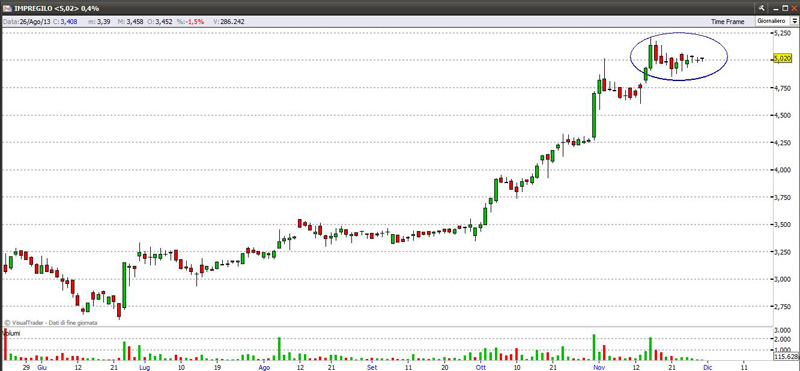The height and width of the screenshot is (371, 800).
Task: Click the 'Ago' month label on time axis
Action: (x=264, y=366)
